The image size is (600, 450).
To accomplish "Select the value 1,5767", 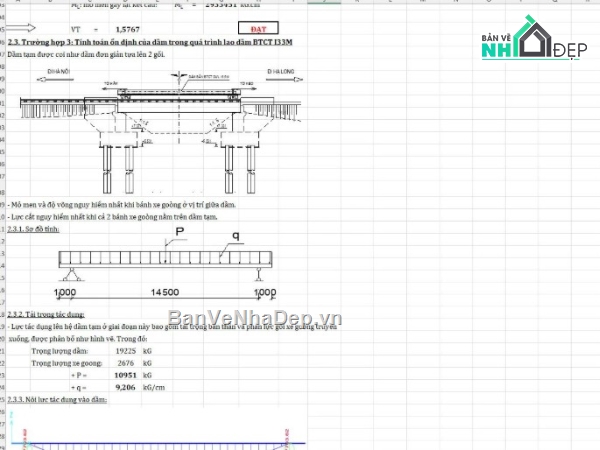I will 127,29.
